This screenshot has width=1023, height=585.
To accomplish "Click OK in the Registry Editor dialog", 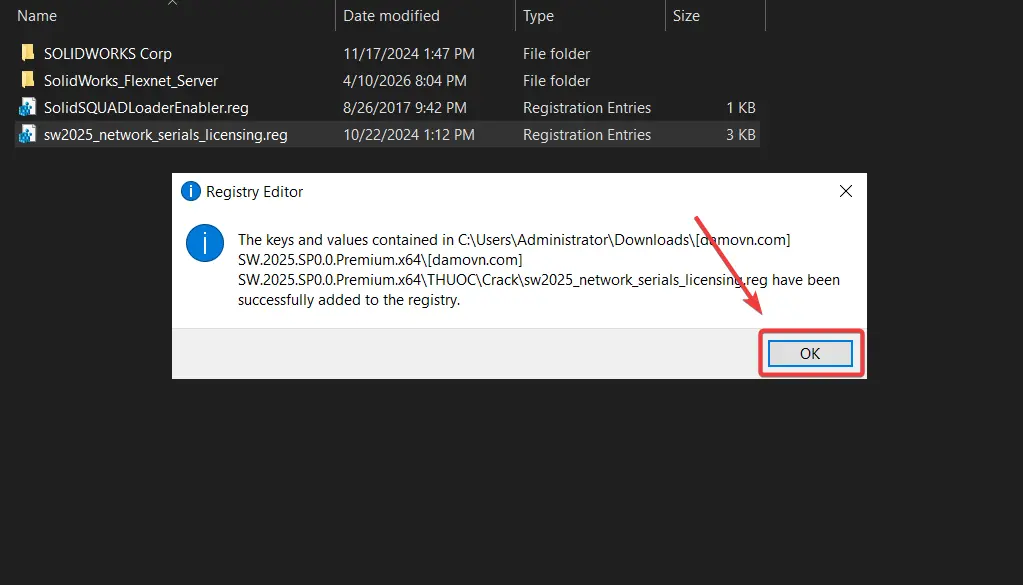I will (810, 353).
